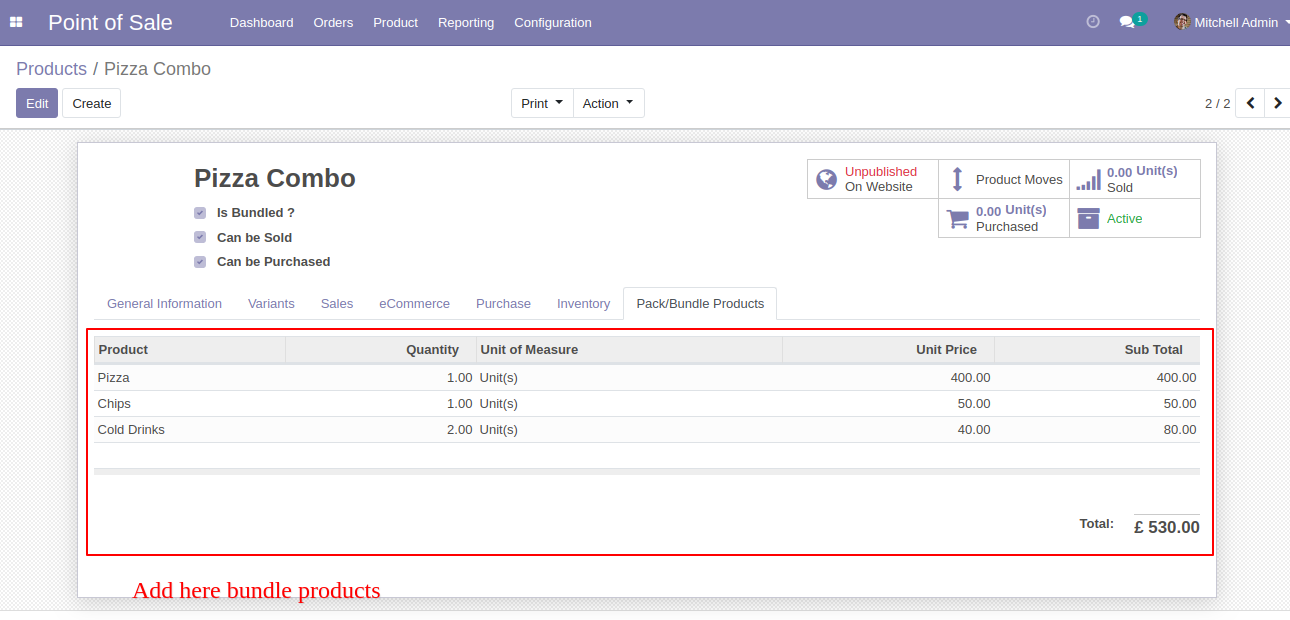Click the shopping cart Purchased icon
1290x620 pixels.
point(958,219)
